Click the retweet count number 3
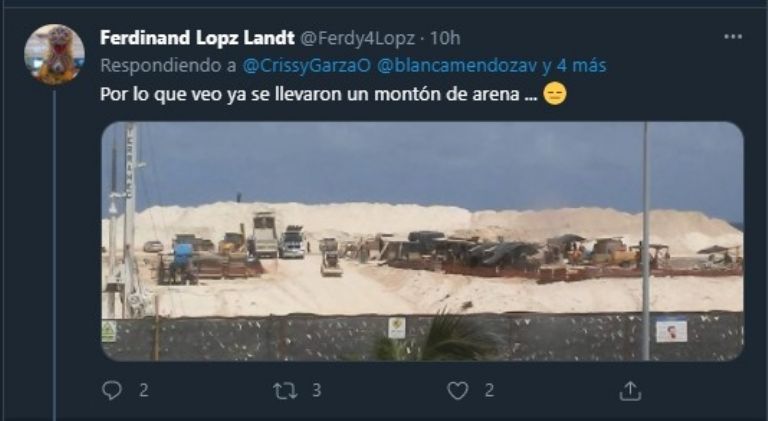Viewport: 768px width, 421px height. pos(317,390)
